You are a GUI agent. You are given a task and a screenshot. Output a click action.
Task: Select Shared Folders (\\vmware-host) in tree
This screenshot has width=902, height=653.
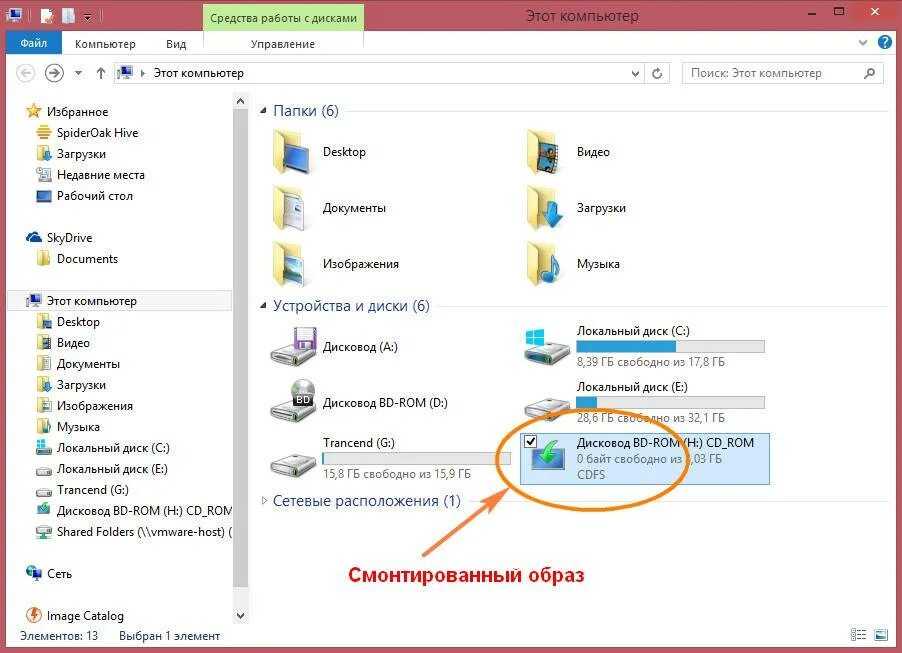144,532
